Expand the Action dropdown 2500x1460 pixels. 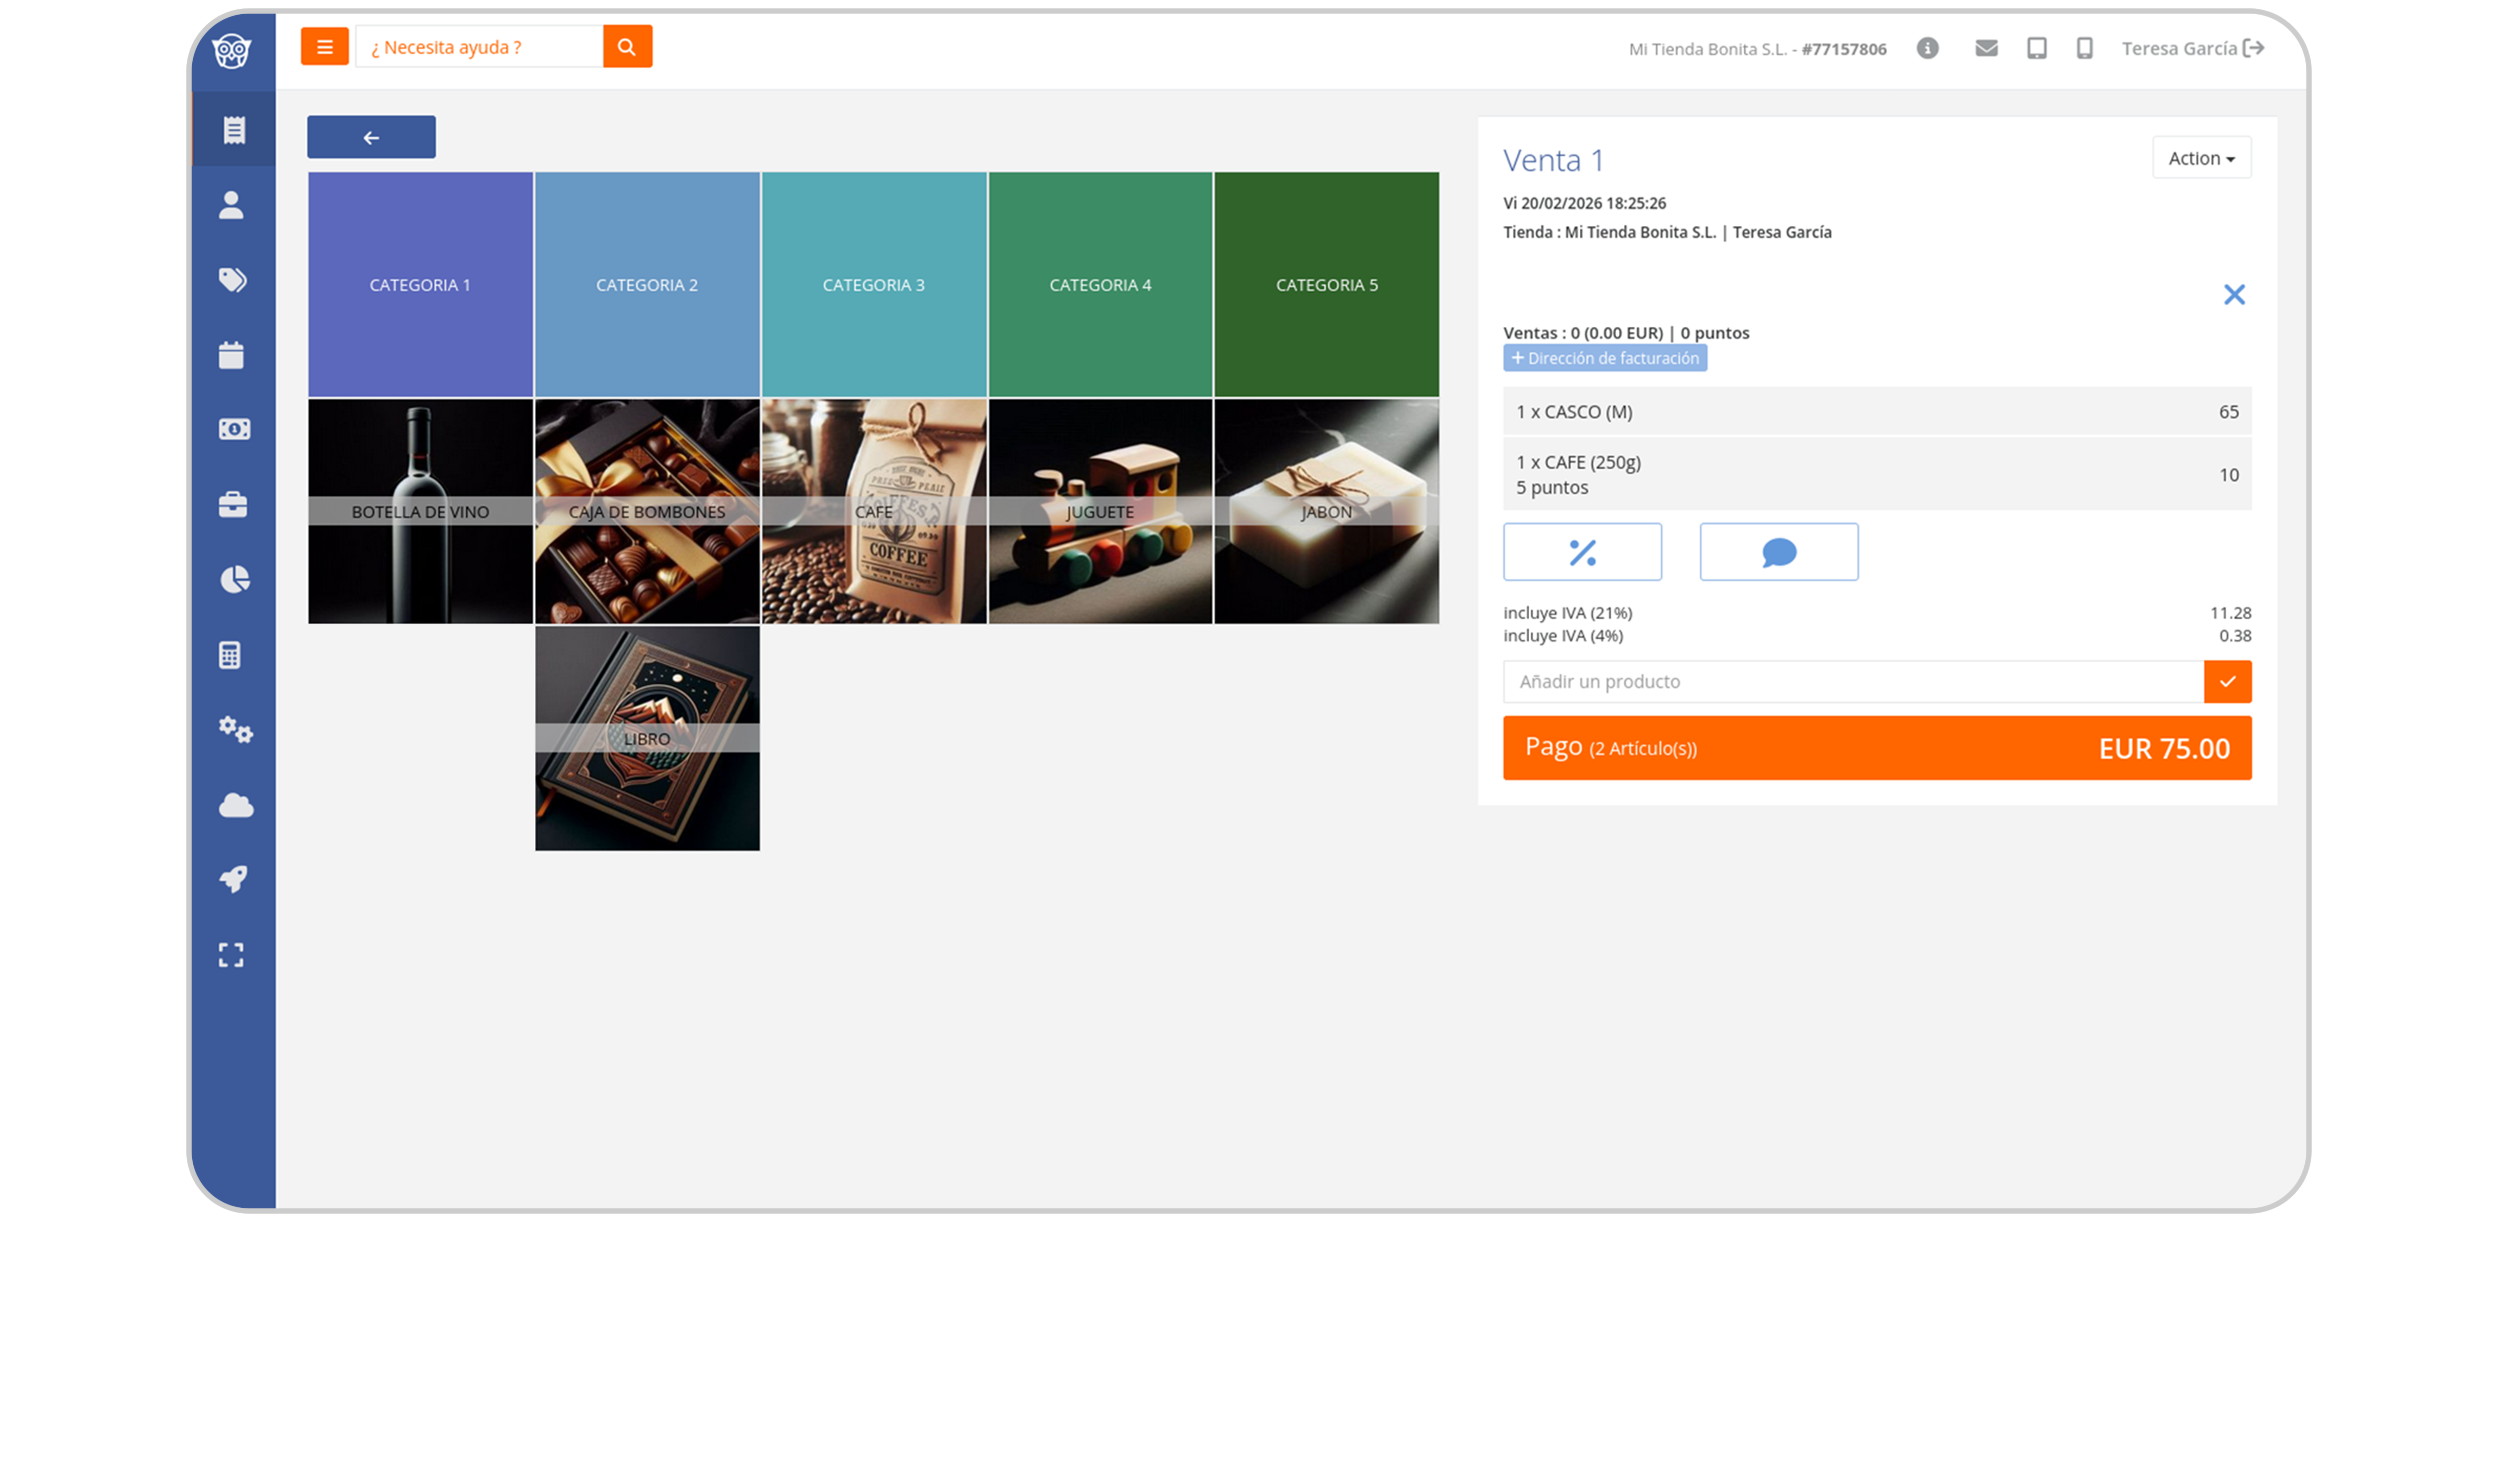pos(2200,158)
